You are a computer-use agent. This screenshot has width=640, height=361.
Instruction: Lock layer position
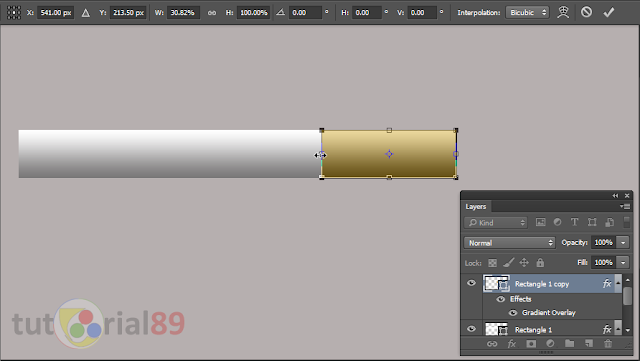pos(524,263)
